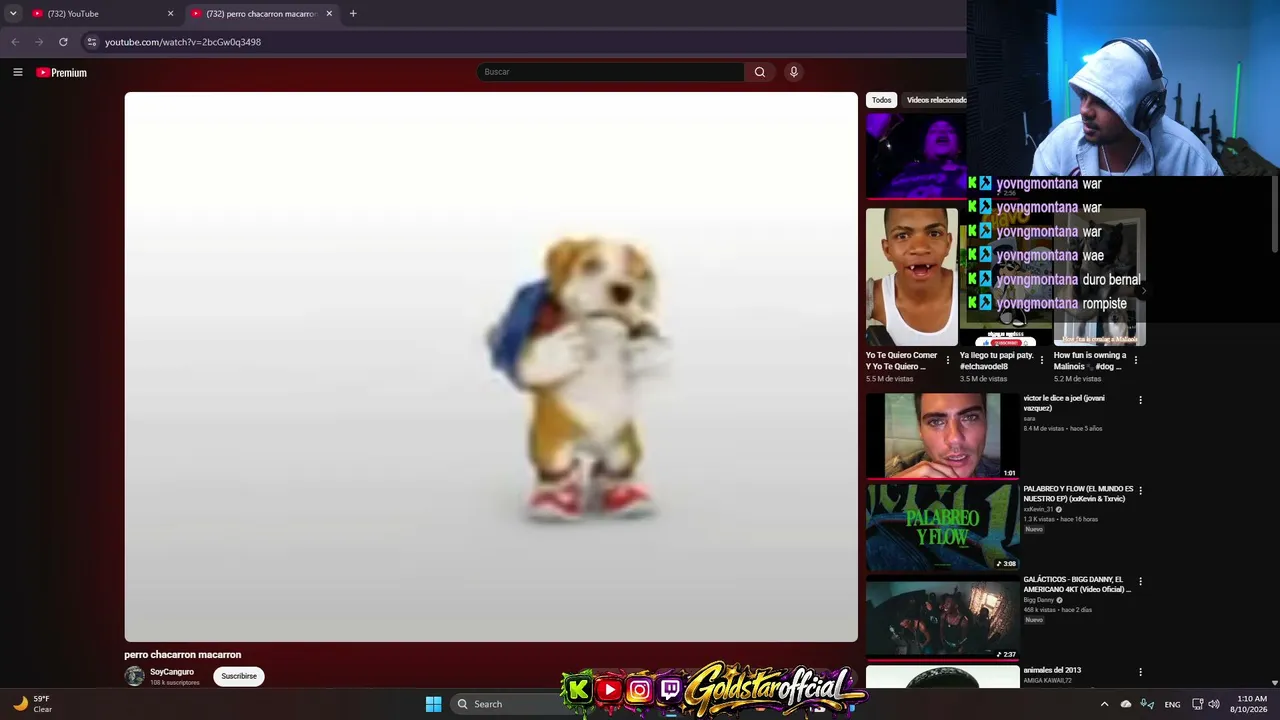Select the 'perro chacarron macarron' browser tab

pyautogui.click(x=263, y=14)
